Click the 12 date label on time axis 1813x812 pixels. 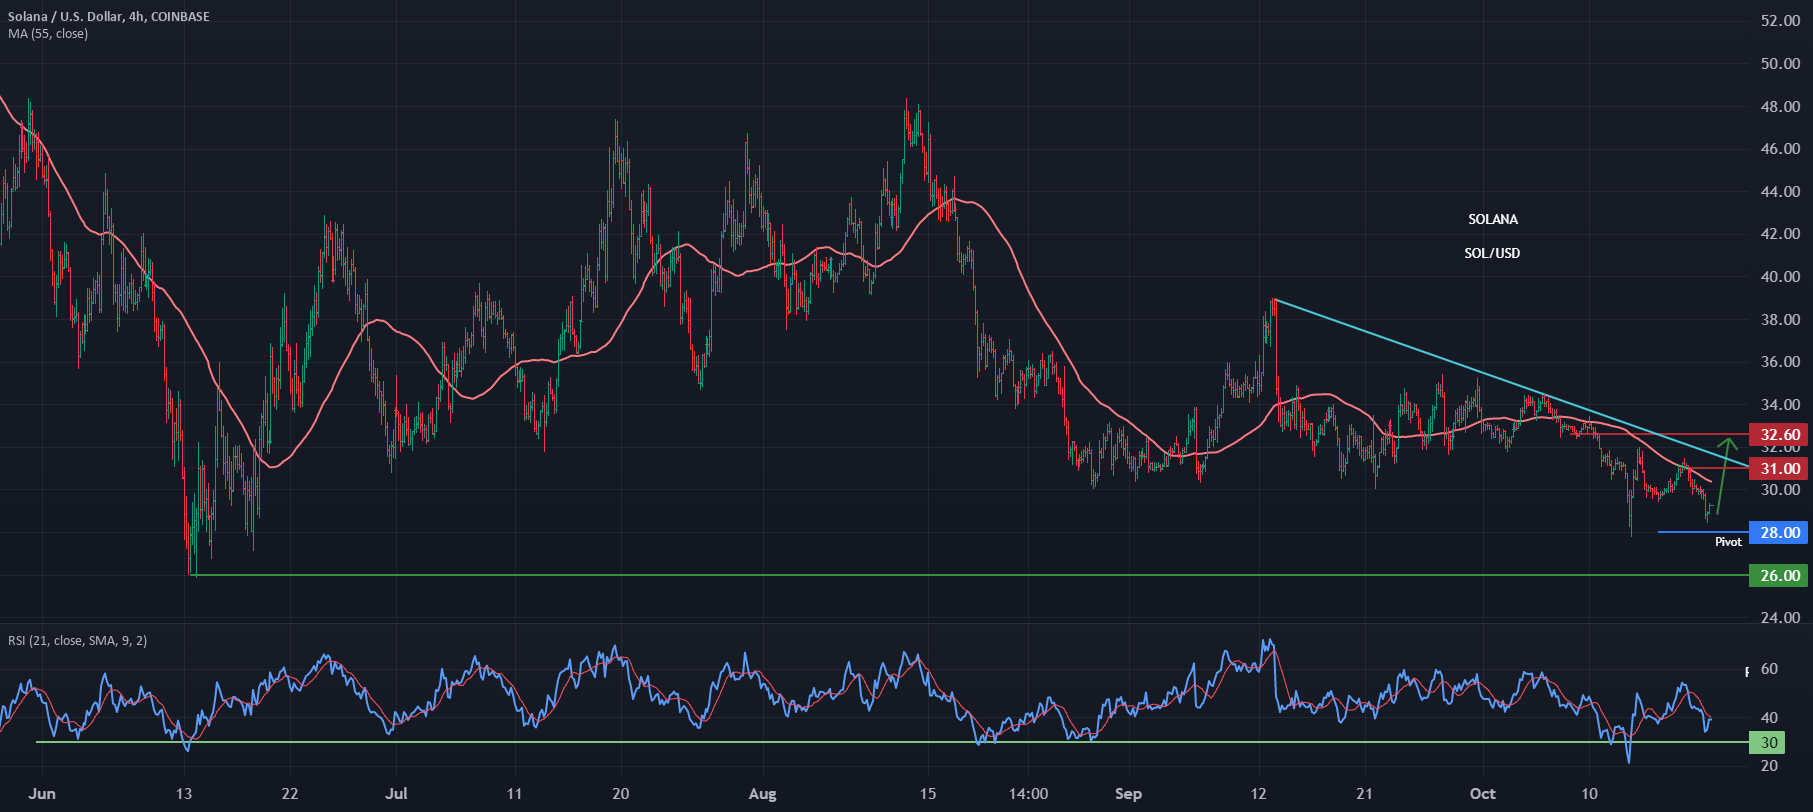[x=1258, y=794]
